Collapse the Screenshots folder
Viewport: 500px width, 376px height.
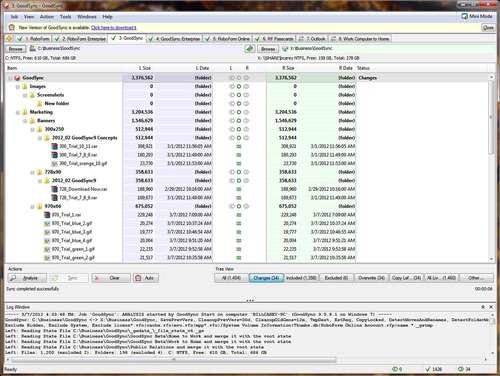pos(25,95)
